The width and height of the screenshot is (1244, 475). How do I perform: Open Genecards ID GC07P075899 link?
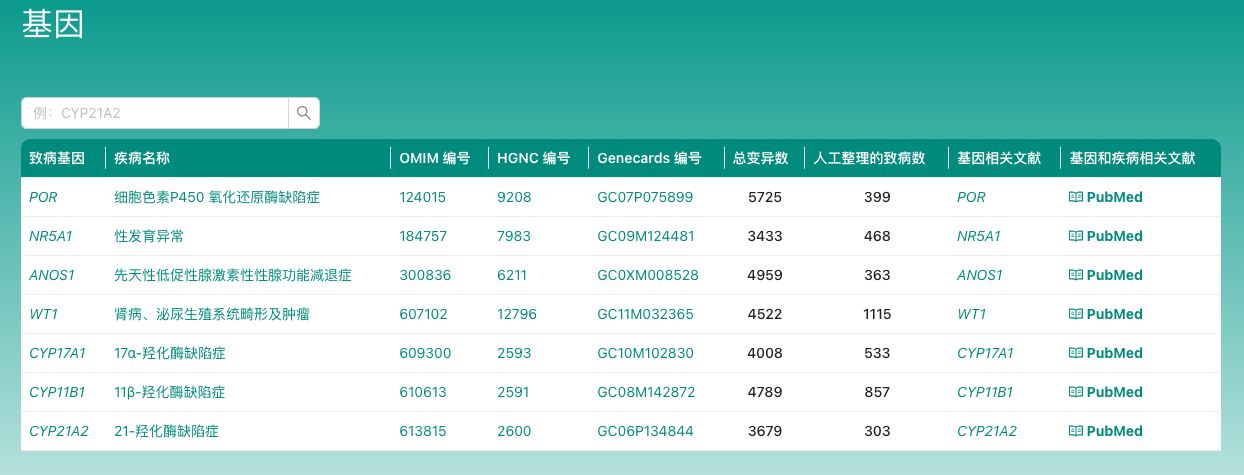pos(645,197)
